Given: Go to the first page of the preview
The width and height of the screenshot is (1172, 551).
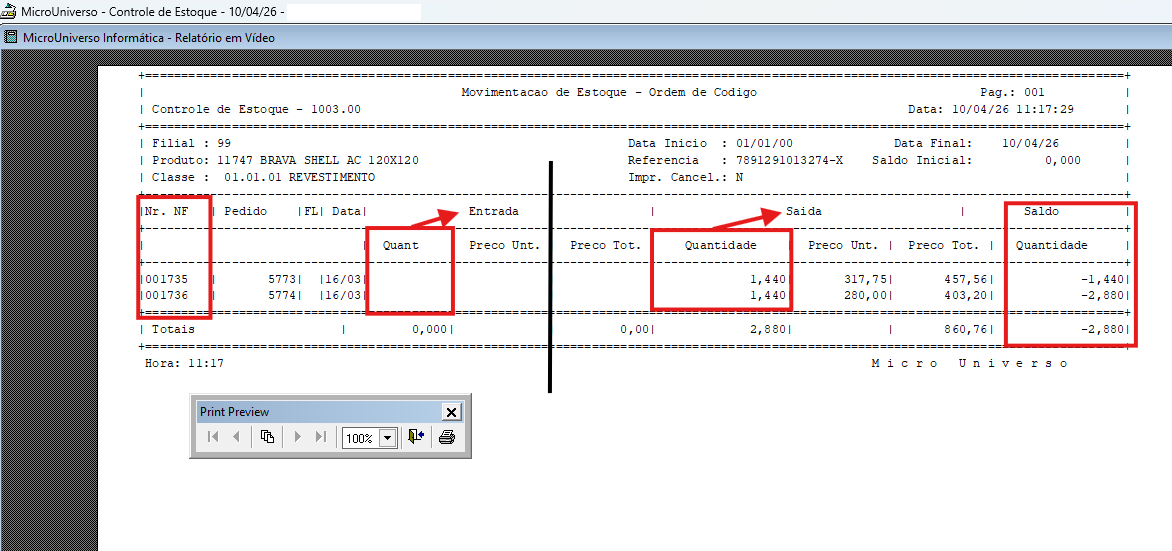Looking at the screenshot, I should pyautogui.click(x=212, y=437).
